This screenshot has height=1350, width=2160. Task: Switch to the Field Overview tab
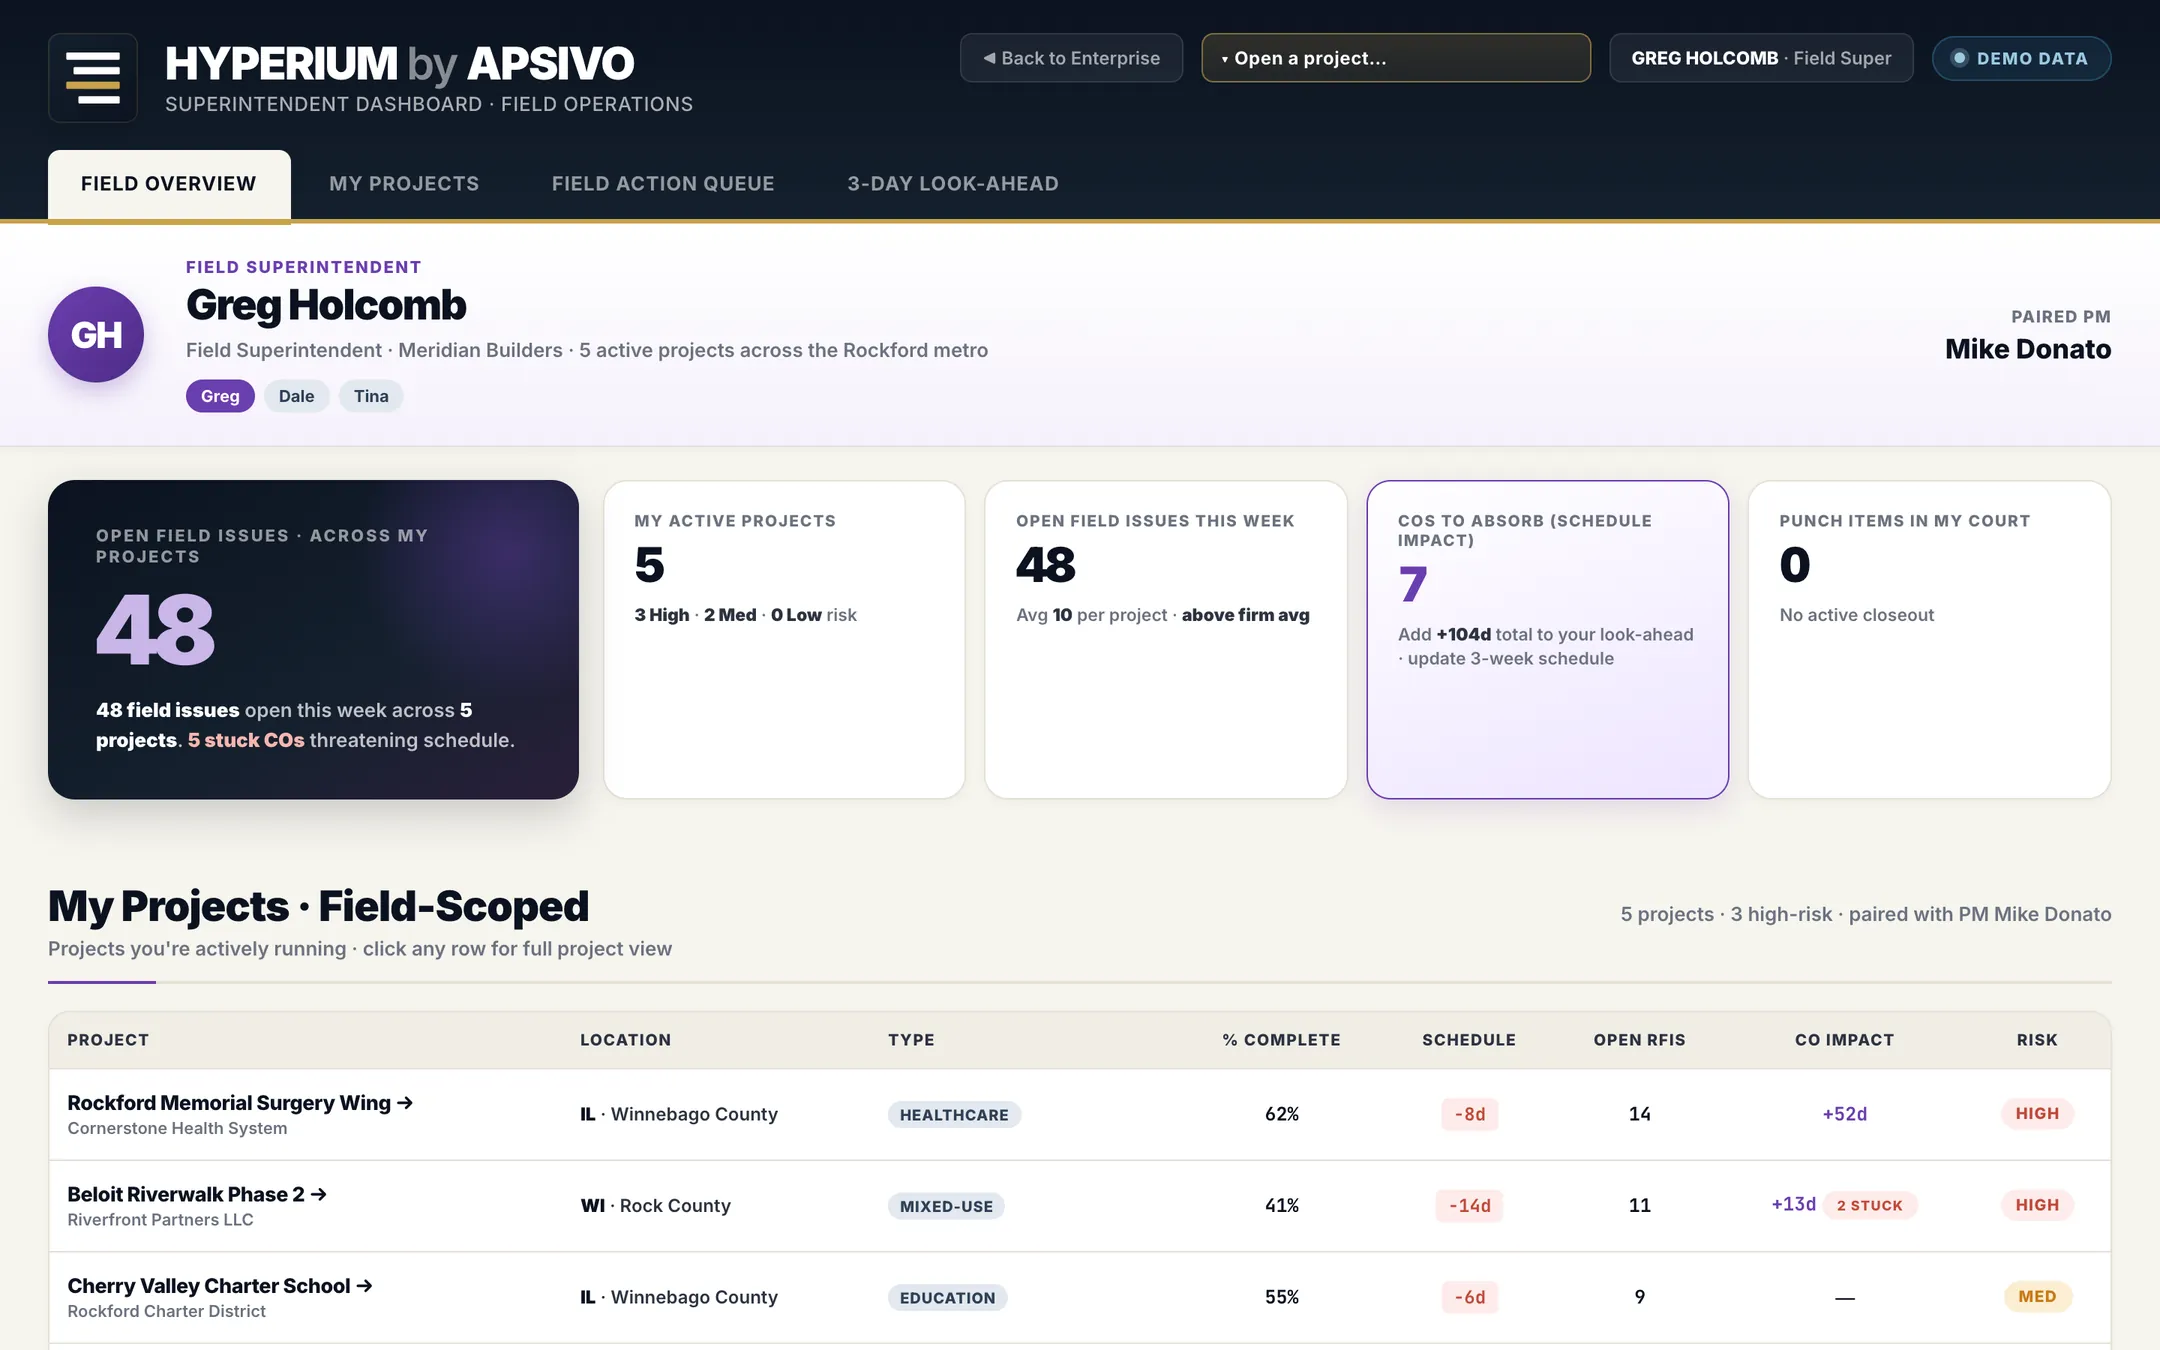pyautogui.click(x=169, y=184)
